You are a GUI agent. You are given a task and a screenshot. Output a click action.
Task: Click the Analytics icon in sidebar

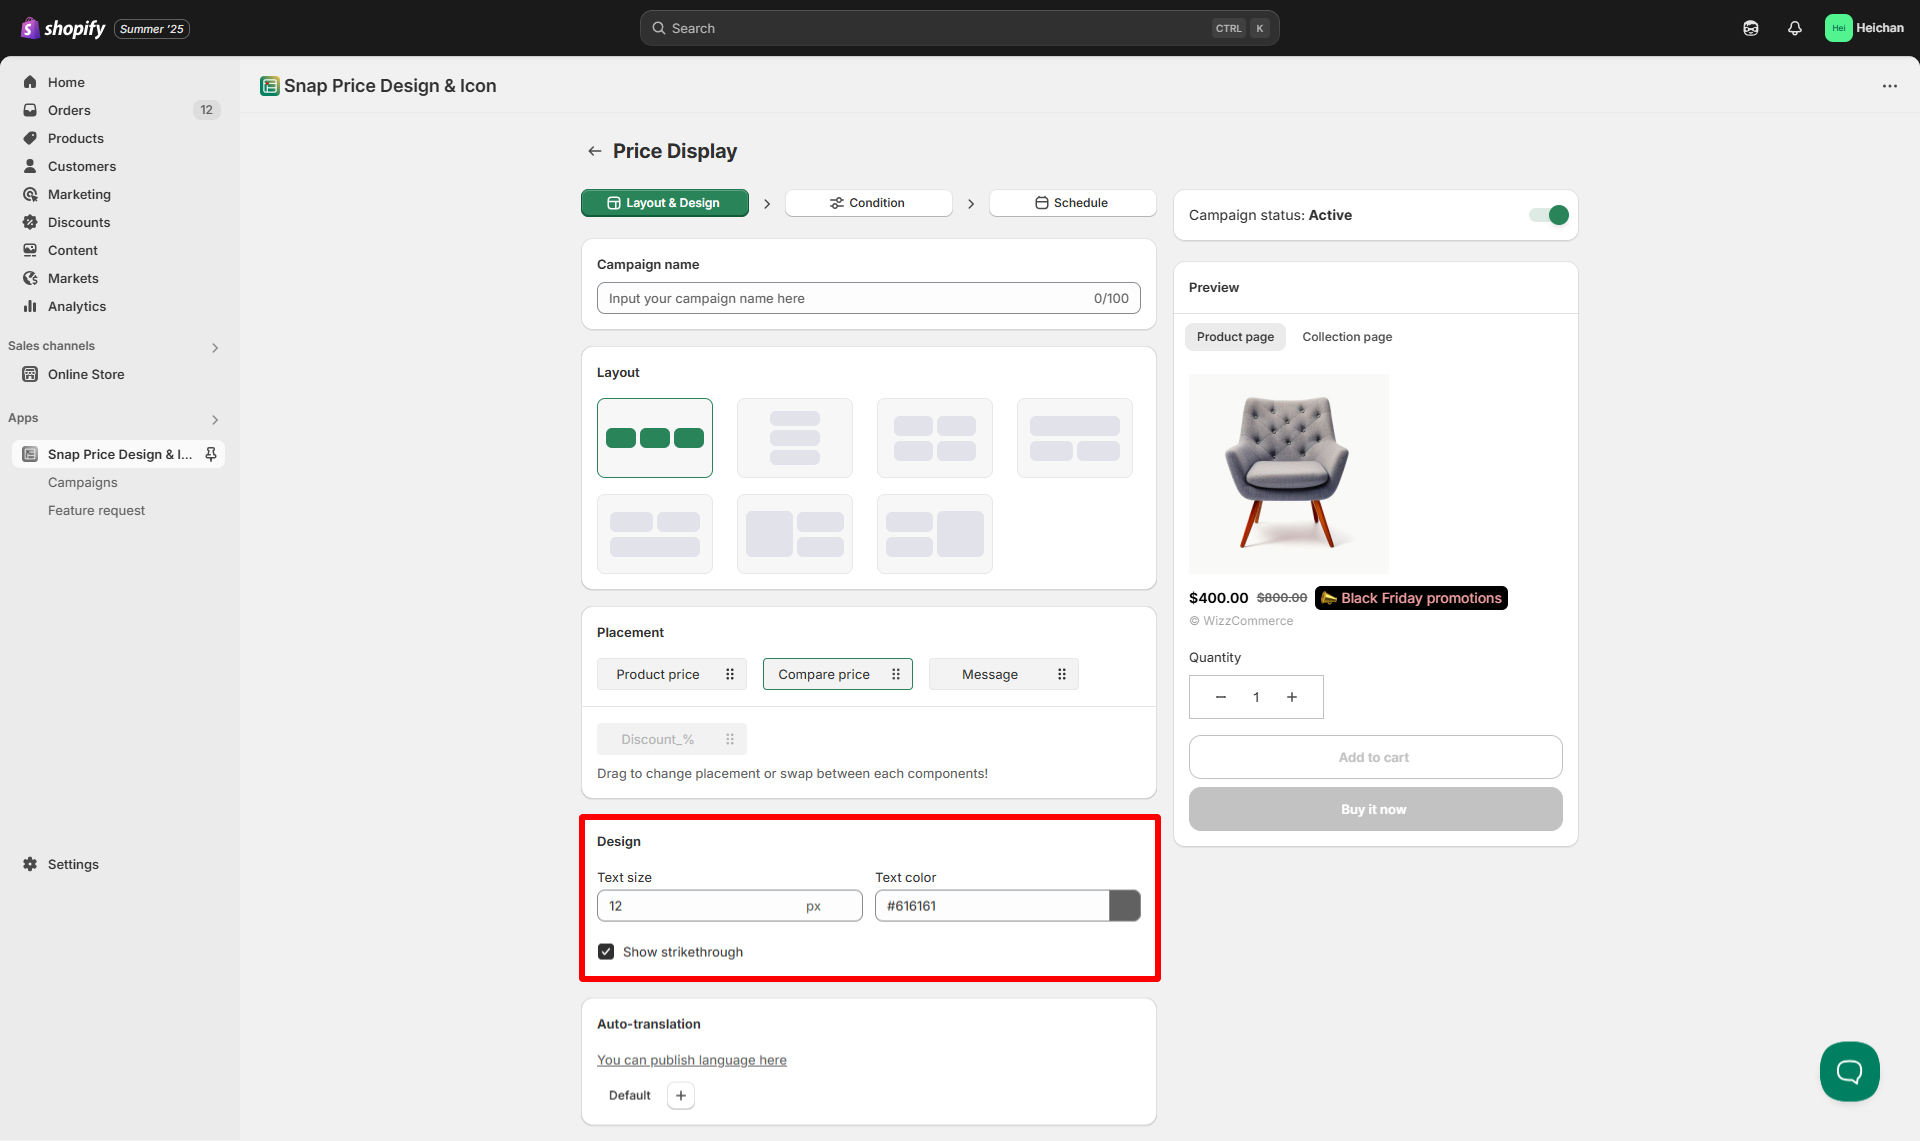click(x=30, y=306)
